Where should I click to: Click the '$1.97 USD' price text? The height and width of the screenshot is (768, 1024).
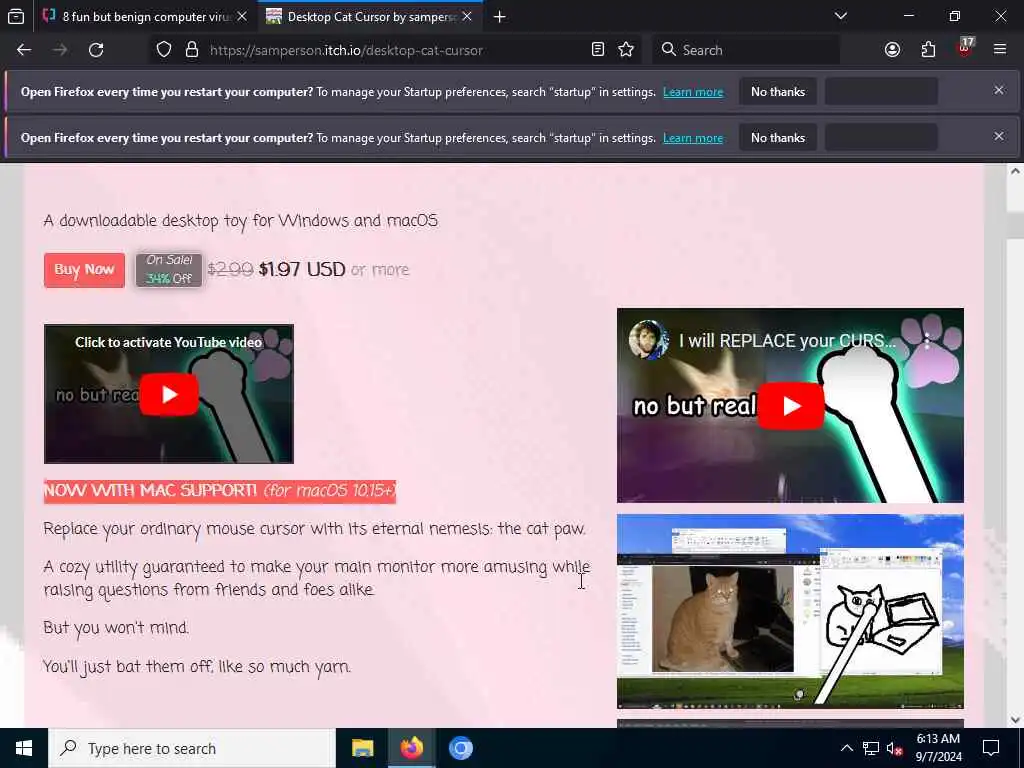tap(302, 270)
